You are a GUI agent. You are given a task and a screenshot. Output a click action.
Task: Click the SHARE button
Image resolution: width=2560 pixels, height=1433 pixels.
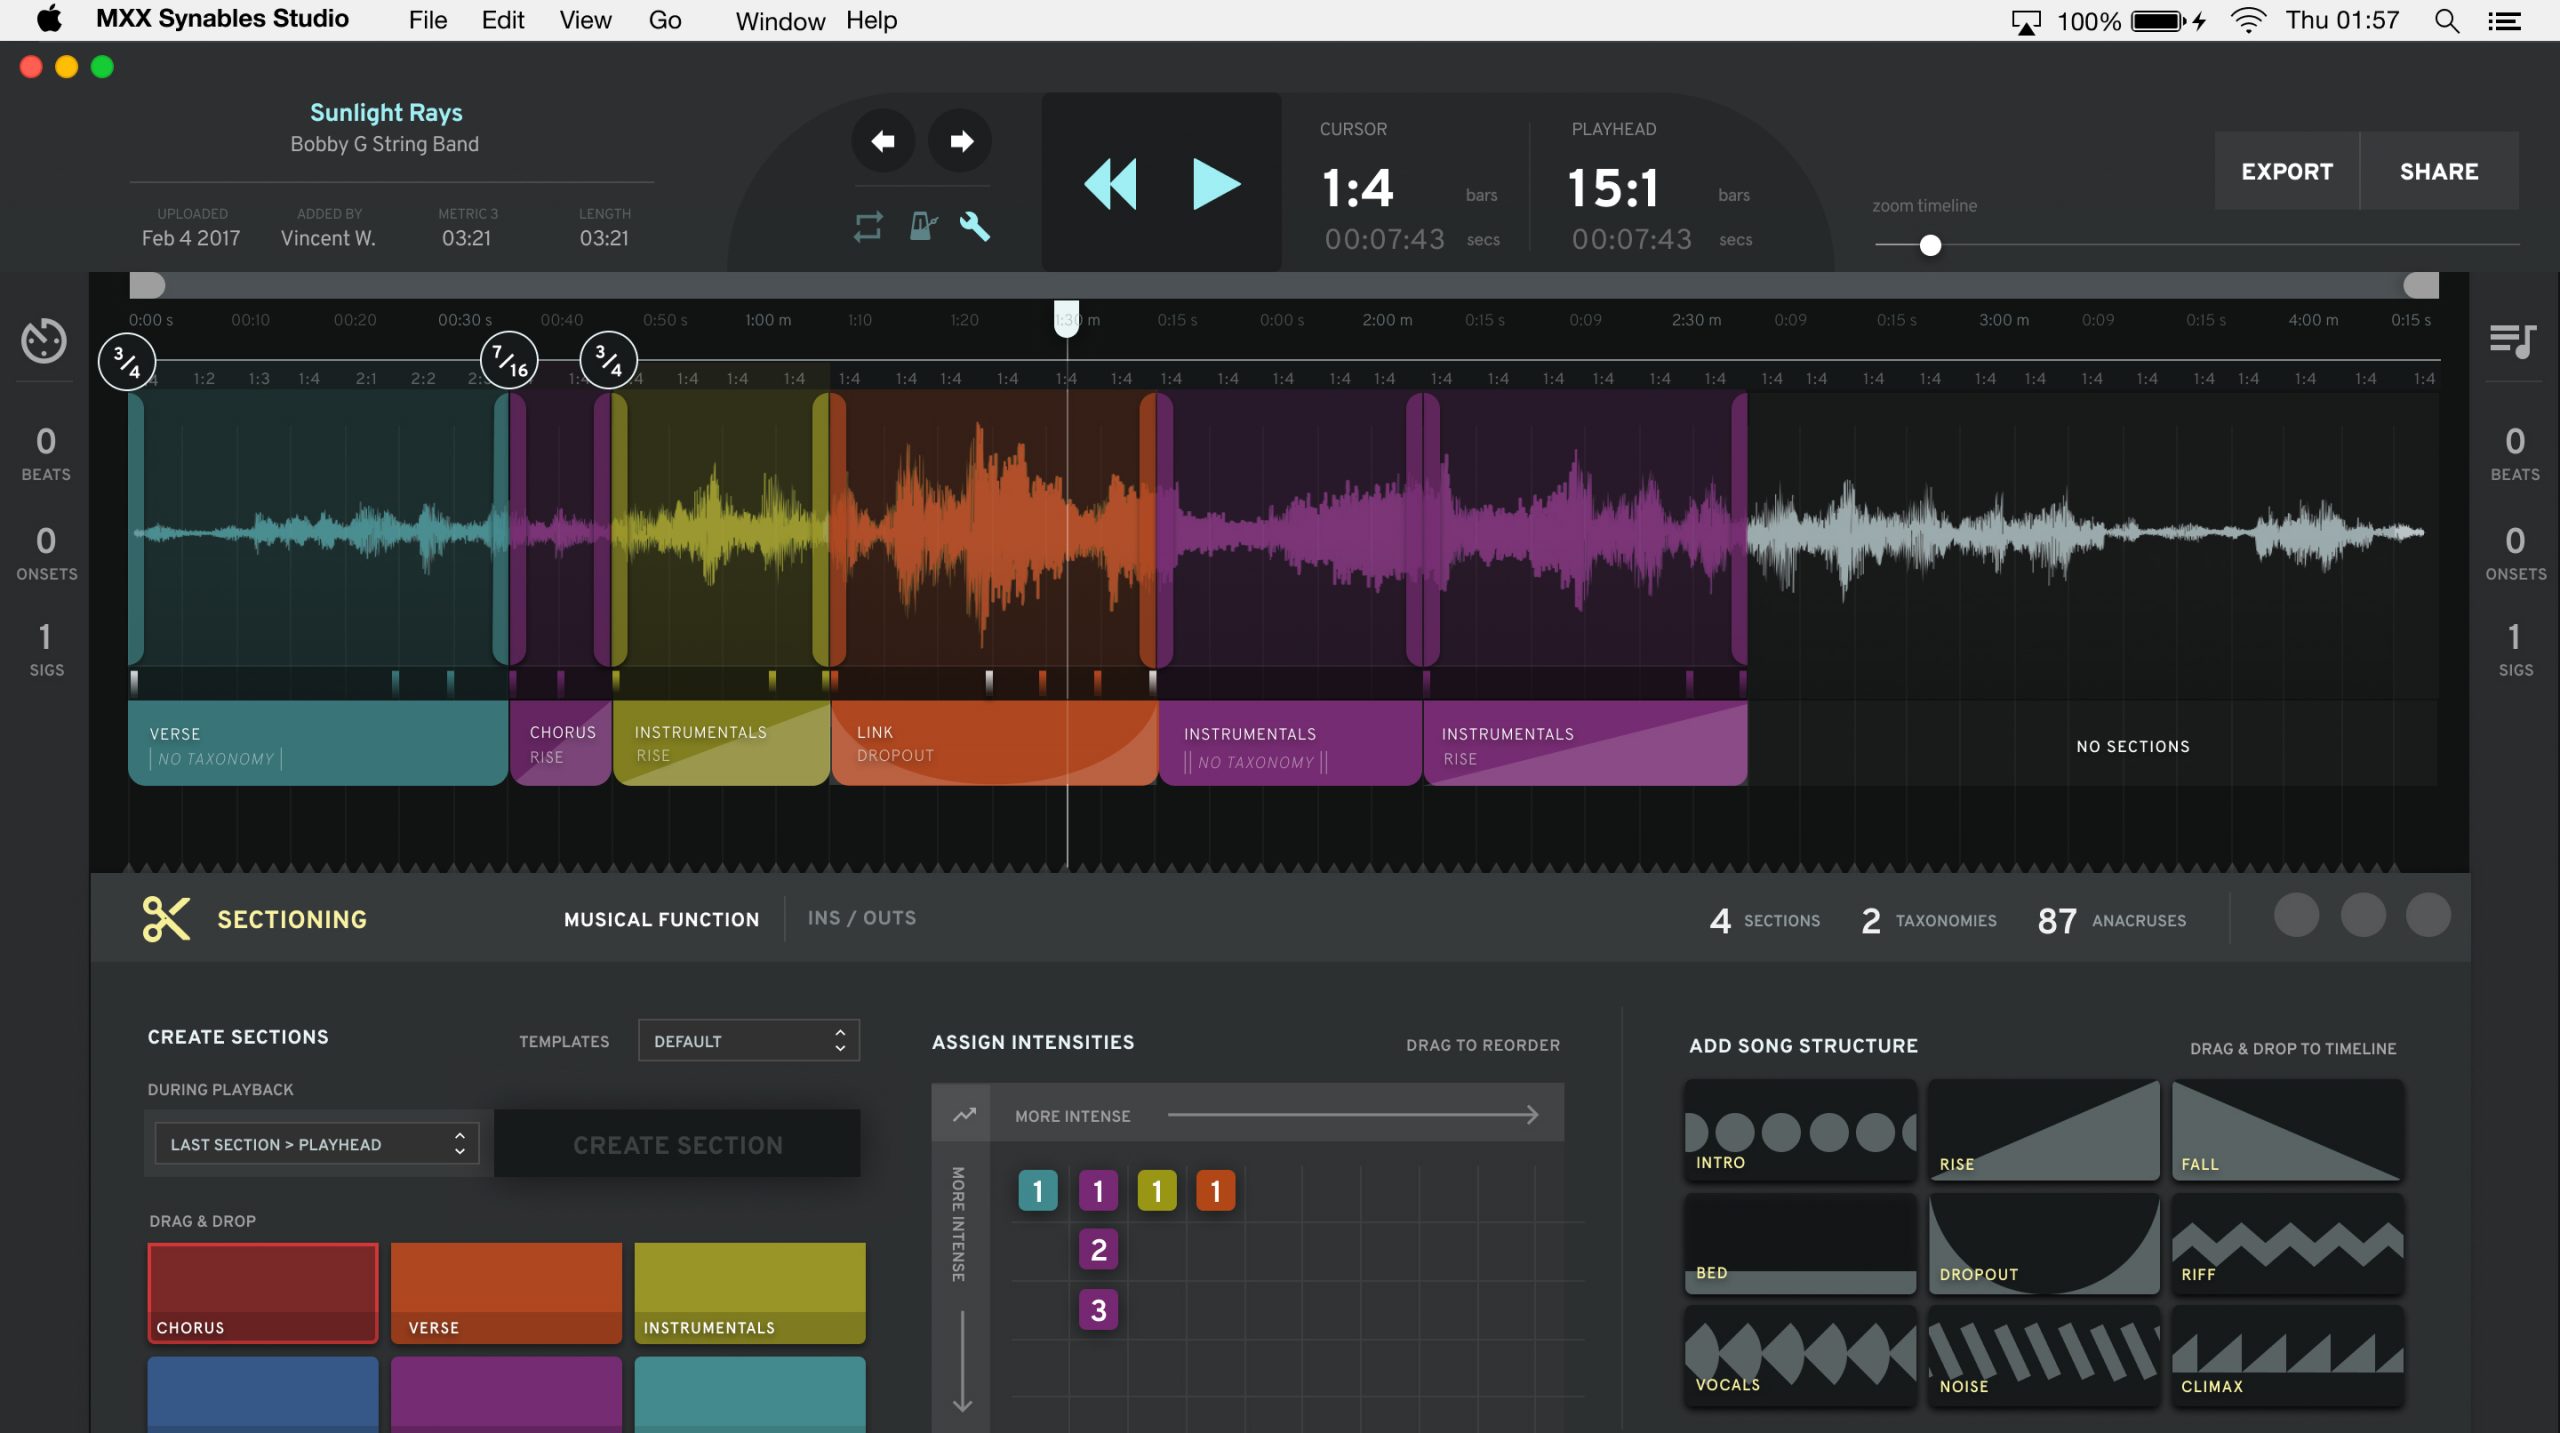[2439, 171]
